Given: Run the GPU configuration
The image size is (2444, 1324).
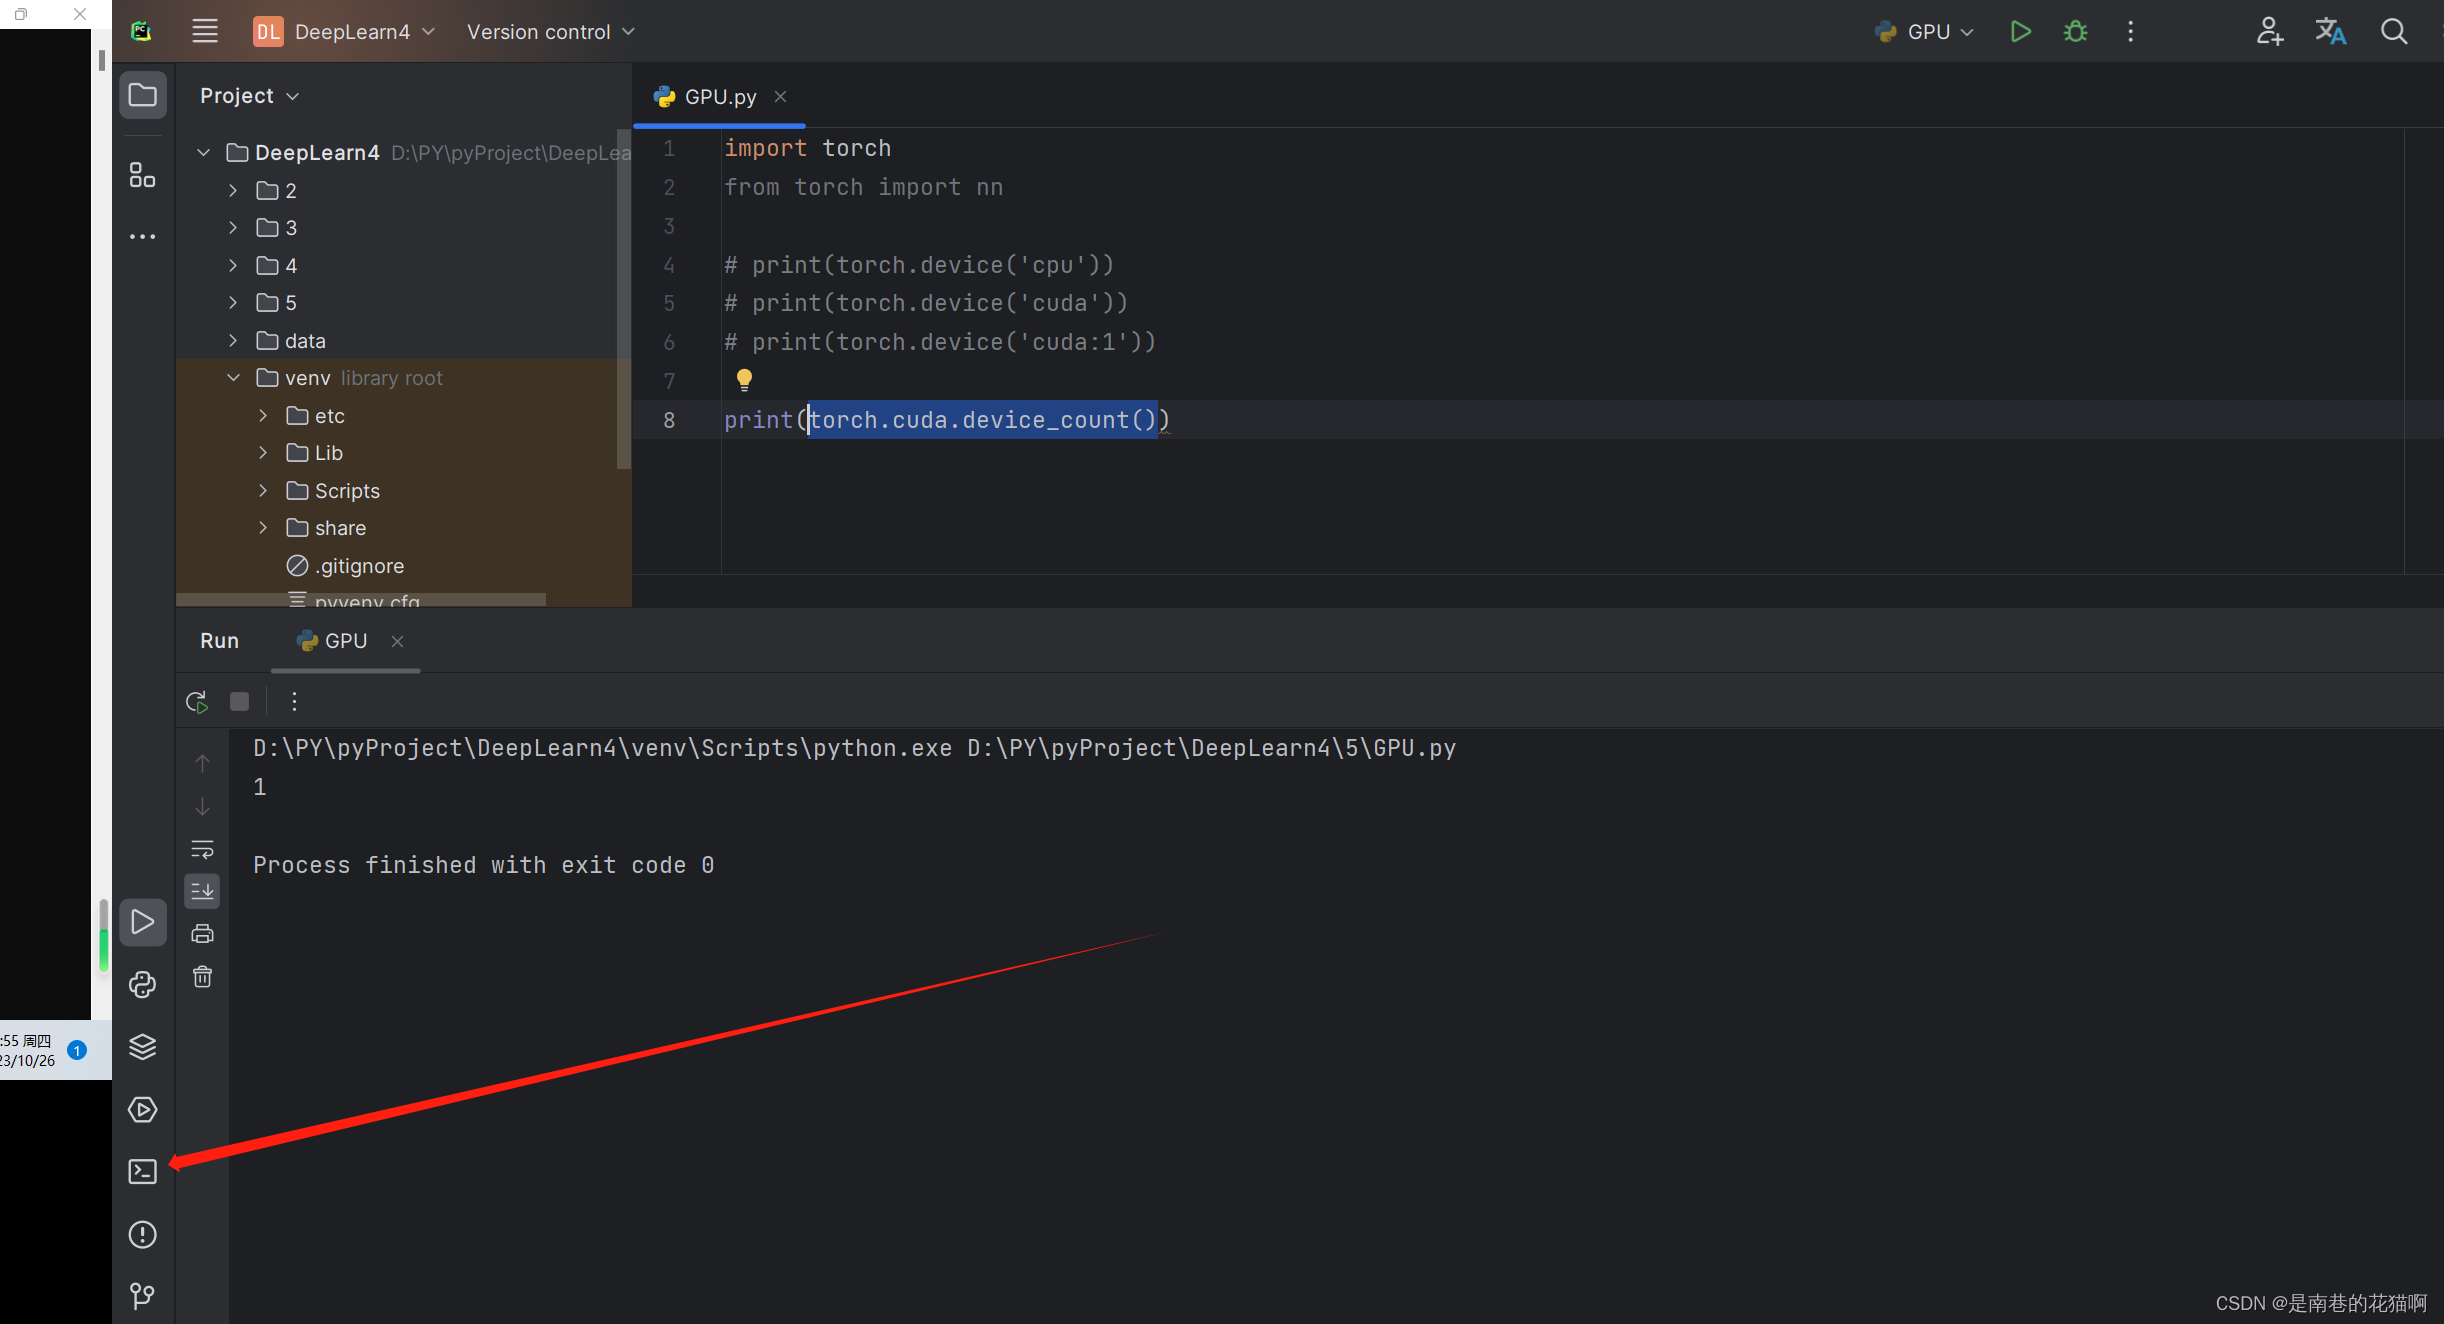Looking at the screenshot, I should tap(2020, 32).
